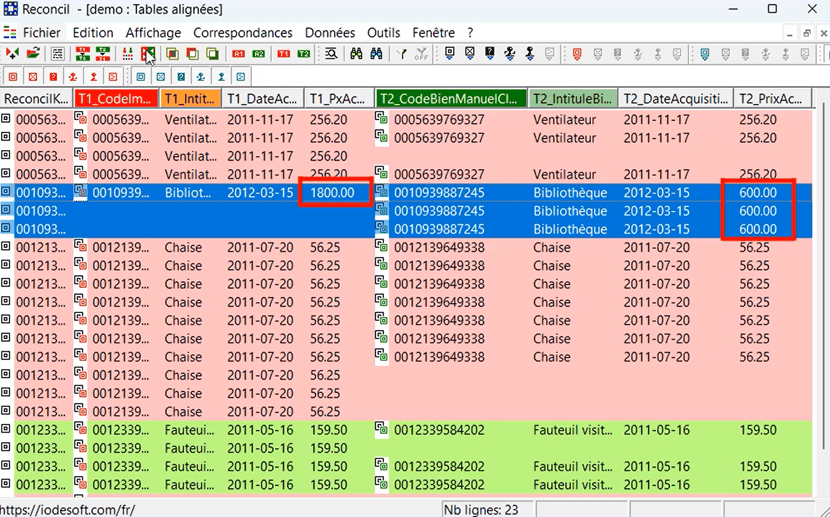Click the blue question mark icon in second toolbar row
830x517 pixels.
tap(181, 76)
